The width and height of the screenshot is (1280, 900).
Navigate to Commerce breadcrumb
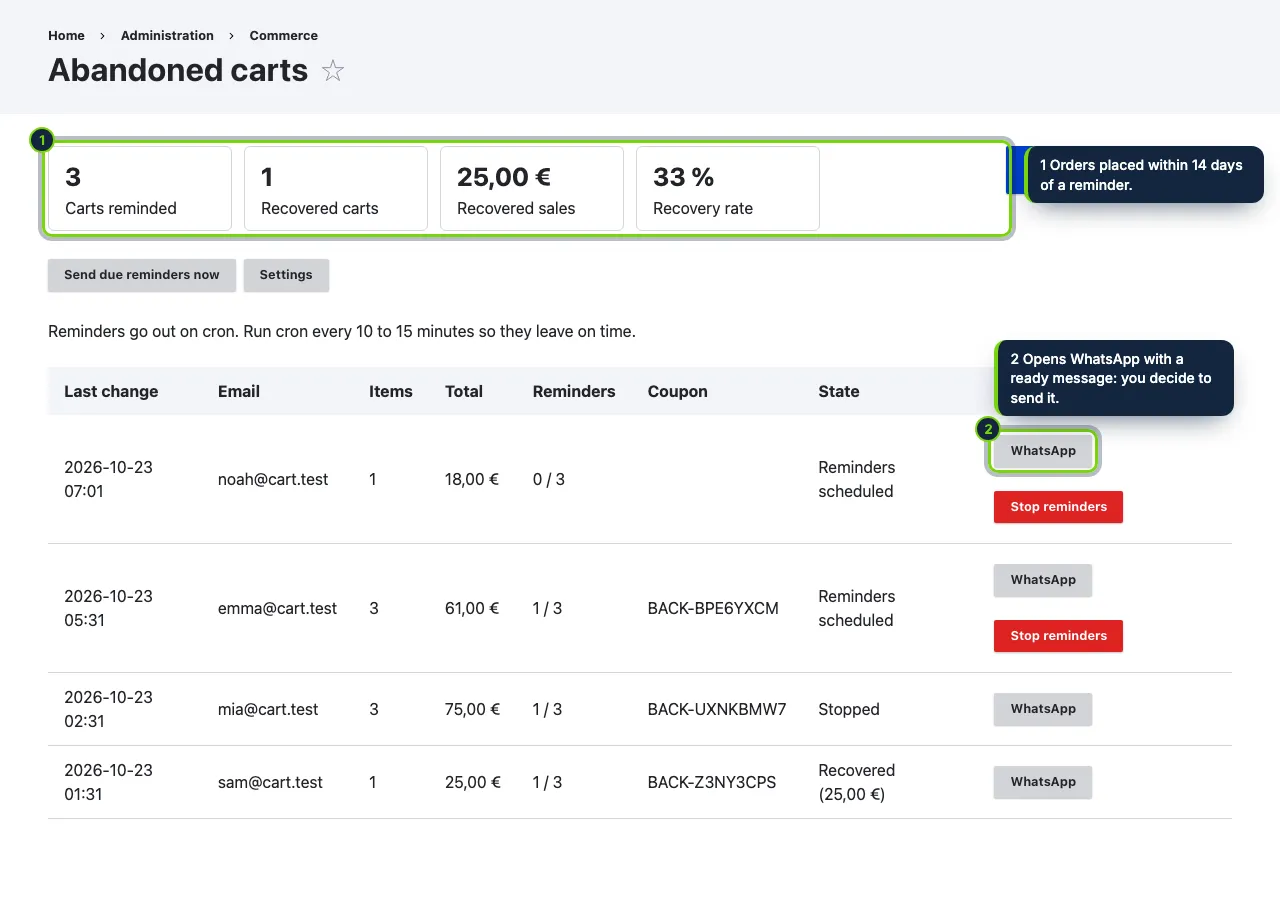284,35
